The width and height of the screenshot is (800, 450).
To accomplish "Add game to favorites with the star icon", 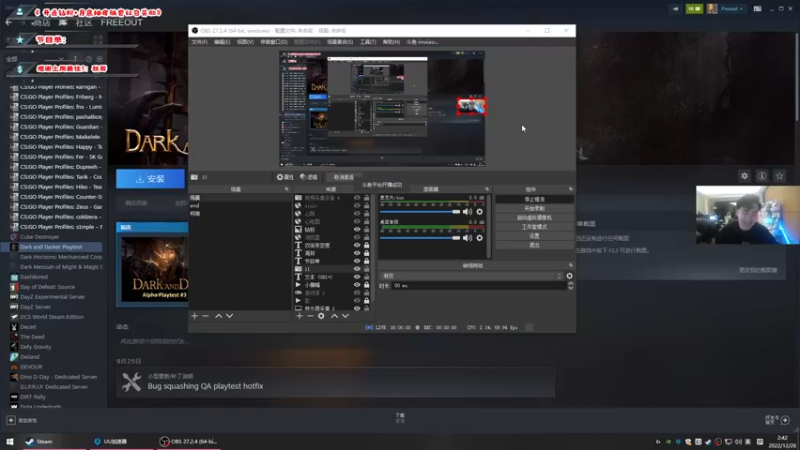I will coord(780,176).
